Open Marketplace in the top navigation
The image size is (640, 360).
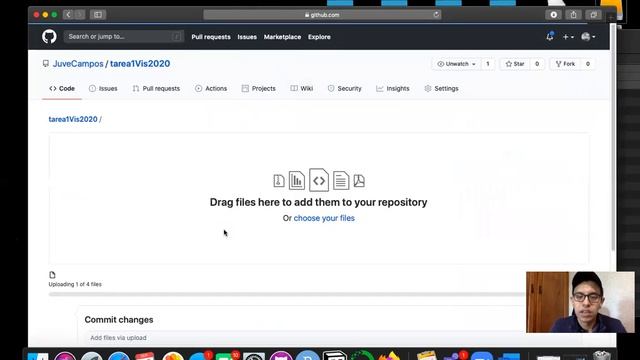(282, 37)
